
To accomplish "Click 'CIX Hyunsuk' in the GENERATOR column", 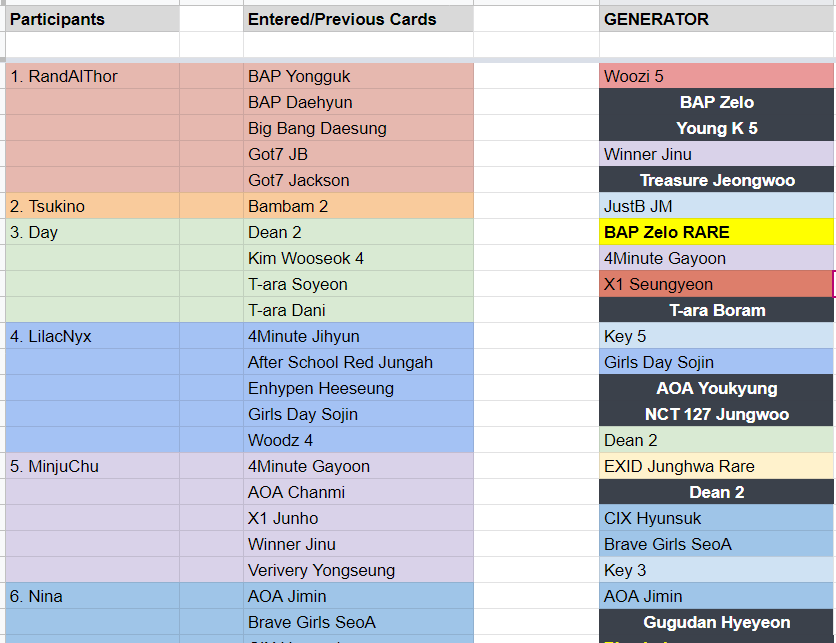I will point(717,518).
